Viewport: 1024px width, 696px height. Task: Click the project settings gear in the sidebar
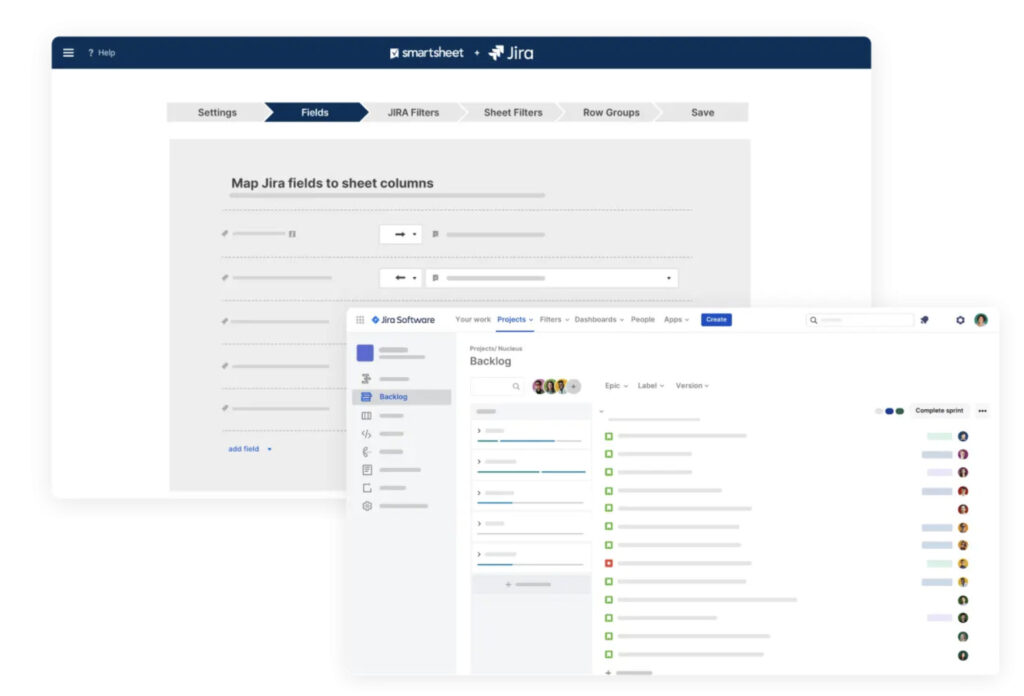(x=366, y=506)
